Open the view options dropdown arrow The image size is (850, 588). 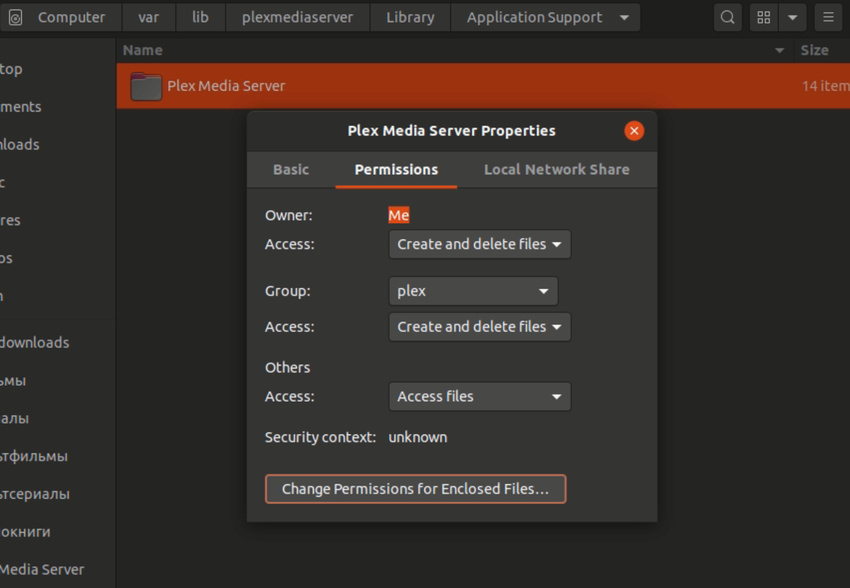(792, 17)
